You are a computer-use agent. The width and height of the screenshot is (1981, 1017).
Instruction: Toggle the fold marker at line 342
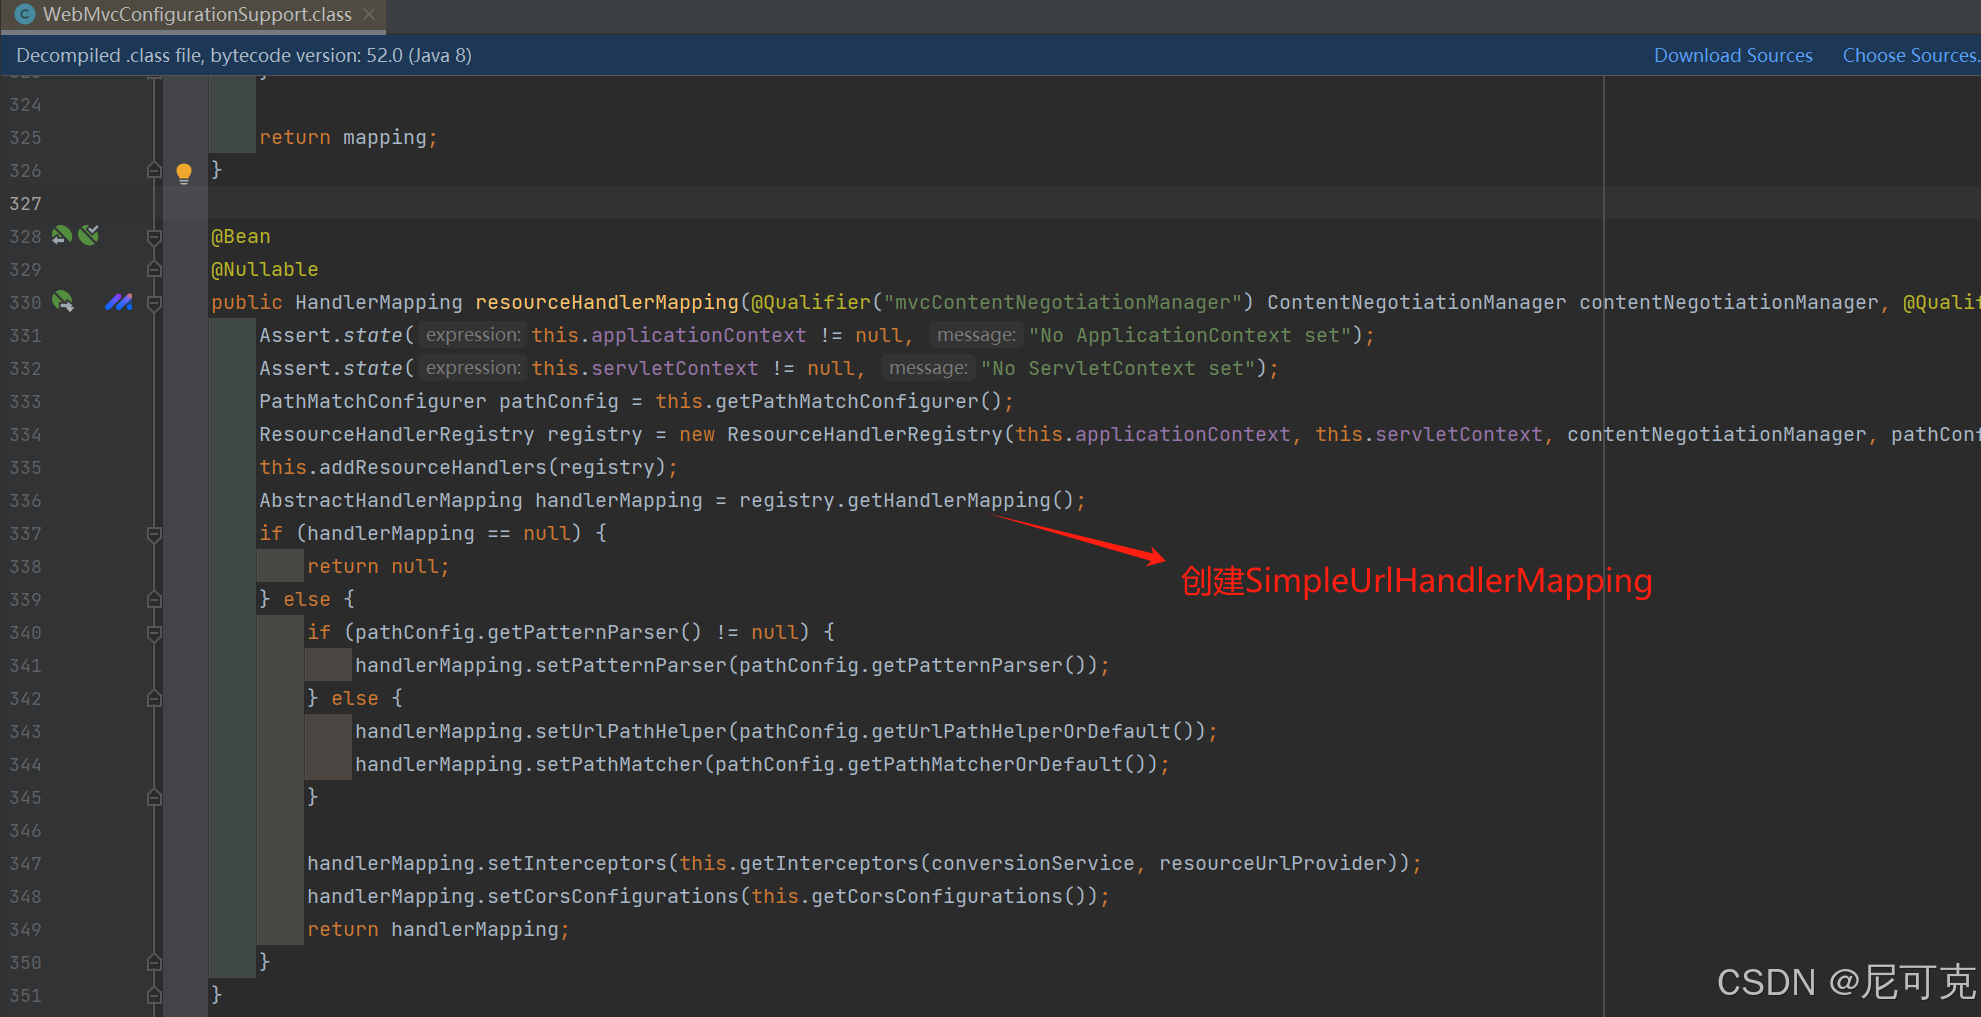click(154, 698)
